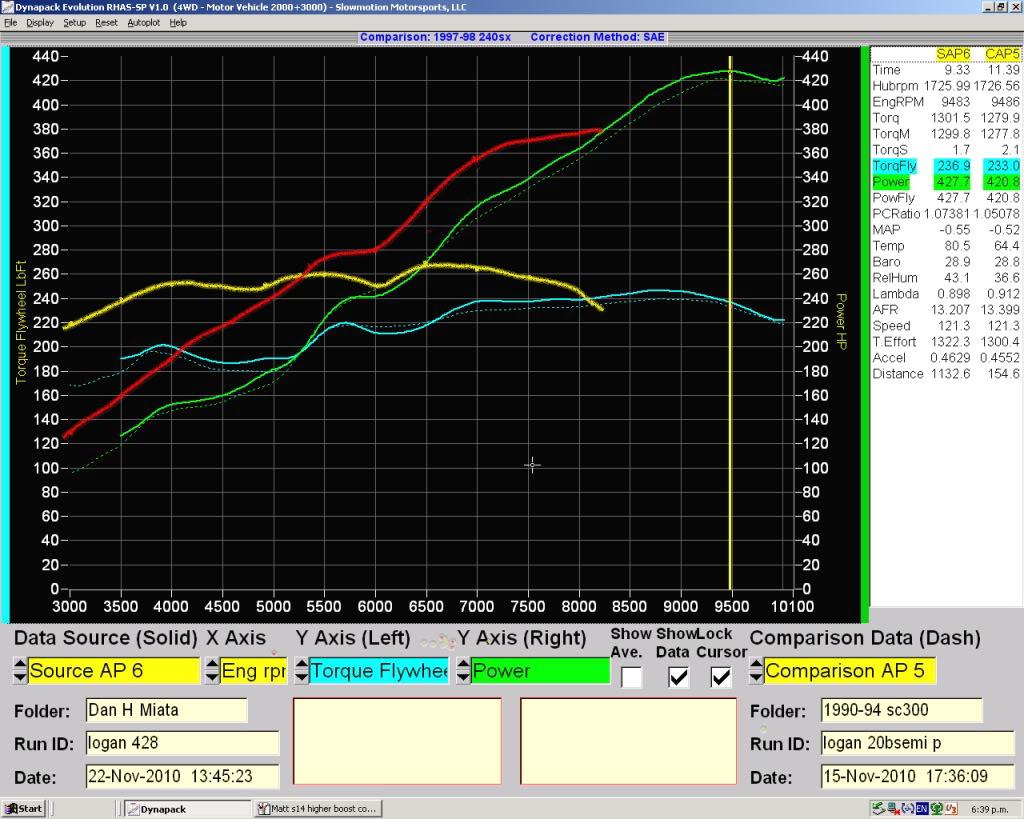This screenshot has width=1024, height=819.
Task: Click the disconnected network tray icon
Action: click(893, 809)
